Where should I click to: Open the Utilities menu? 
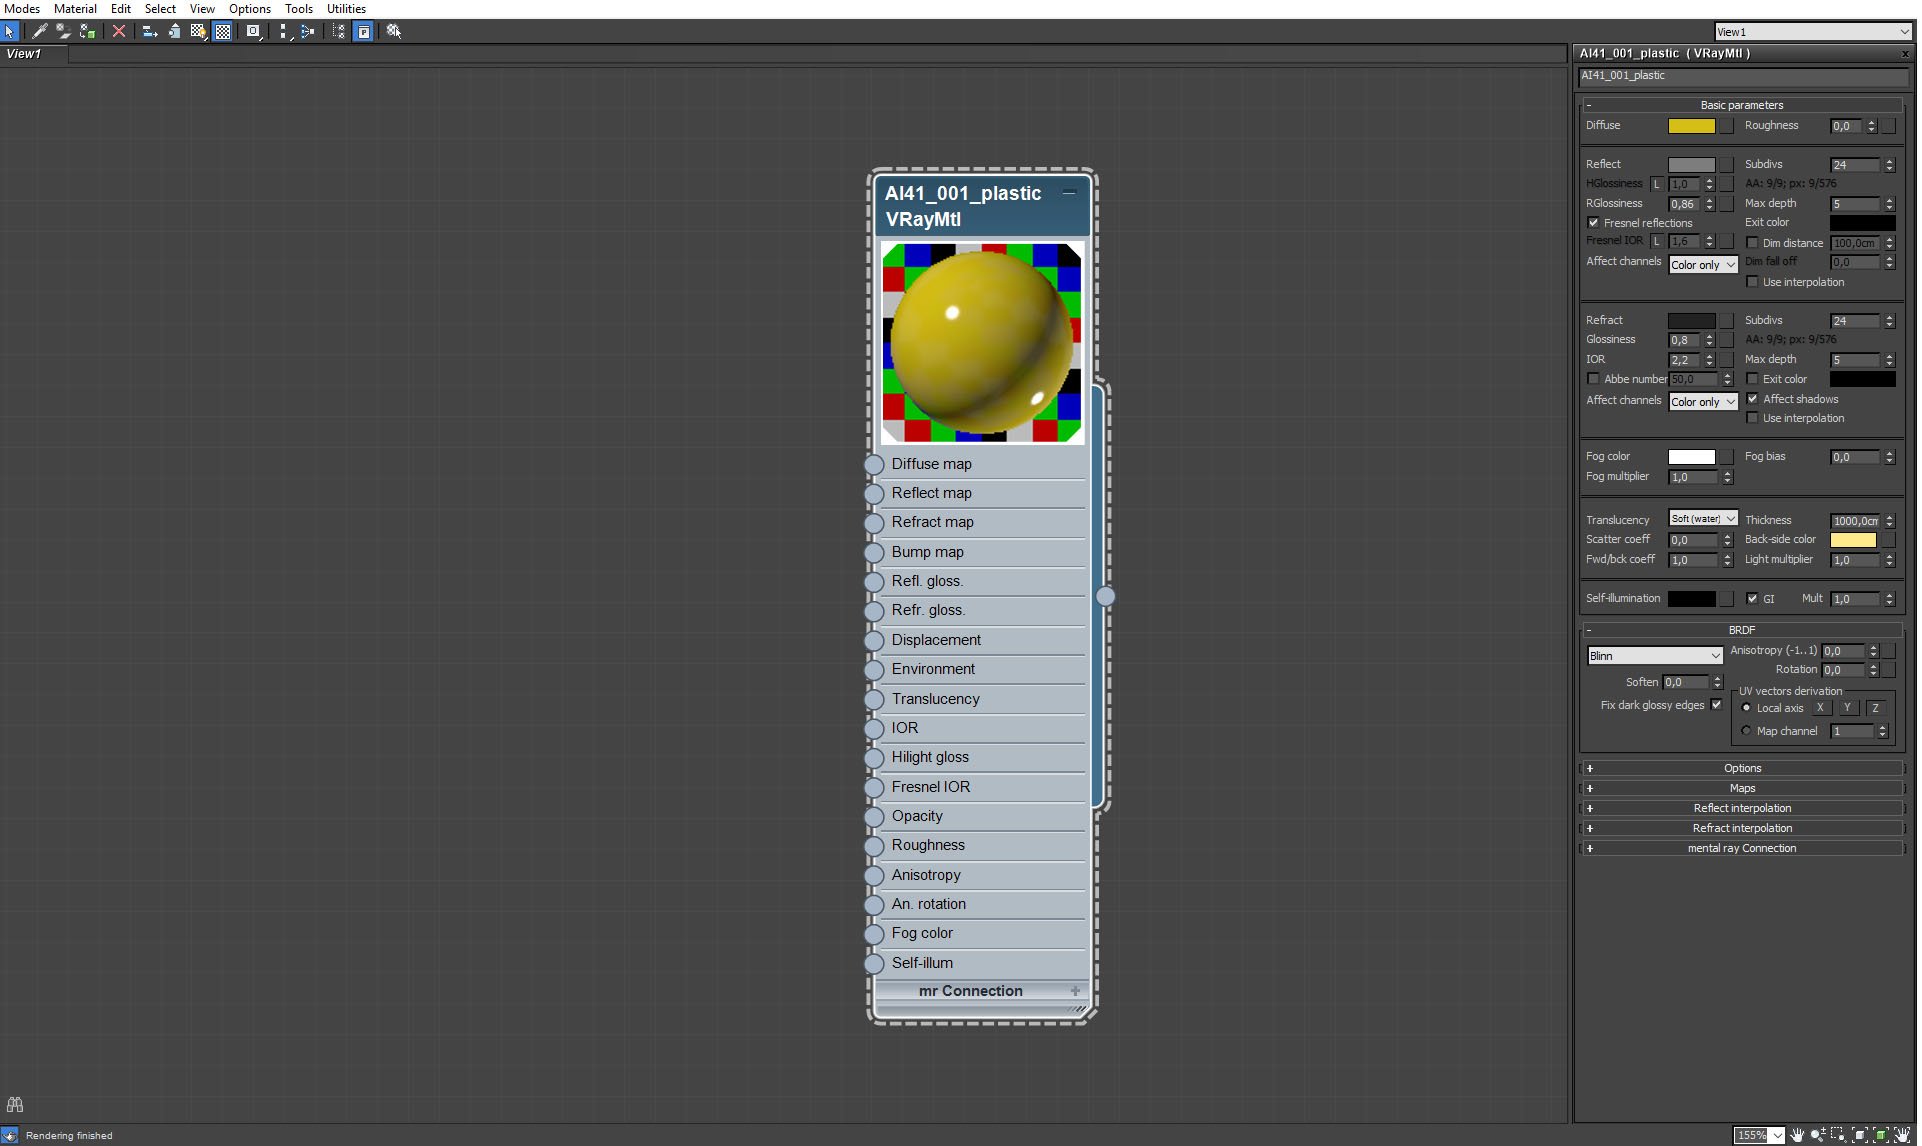pos(346,8)
